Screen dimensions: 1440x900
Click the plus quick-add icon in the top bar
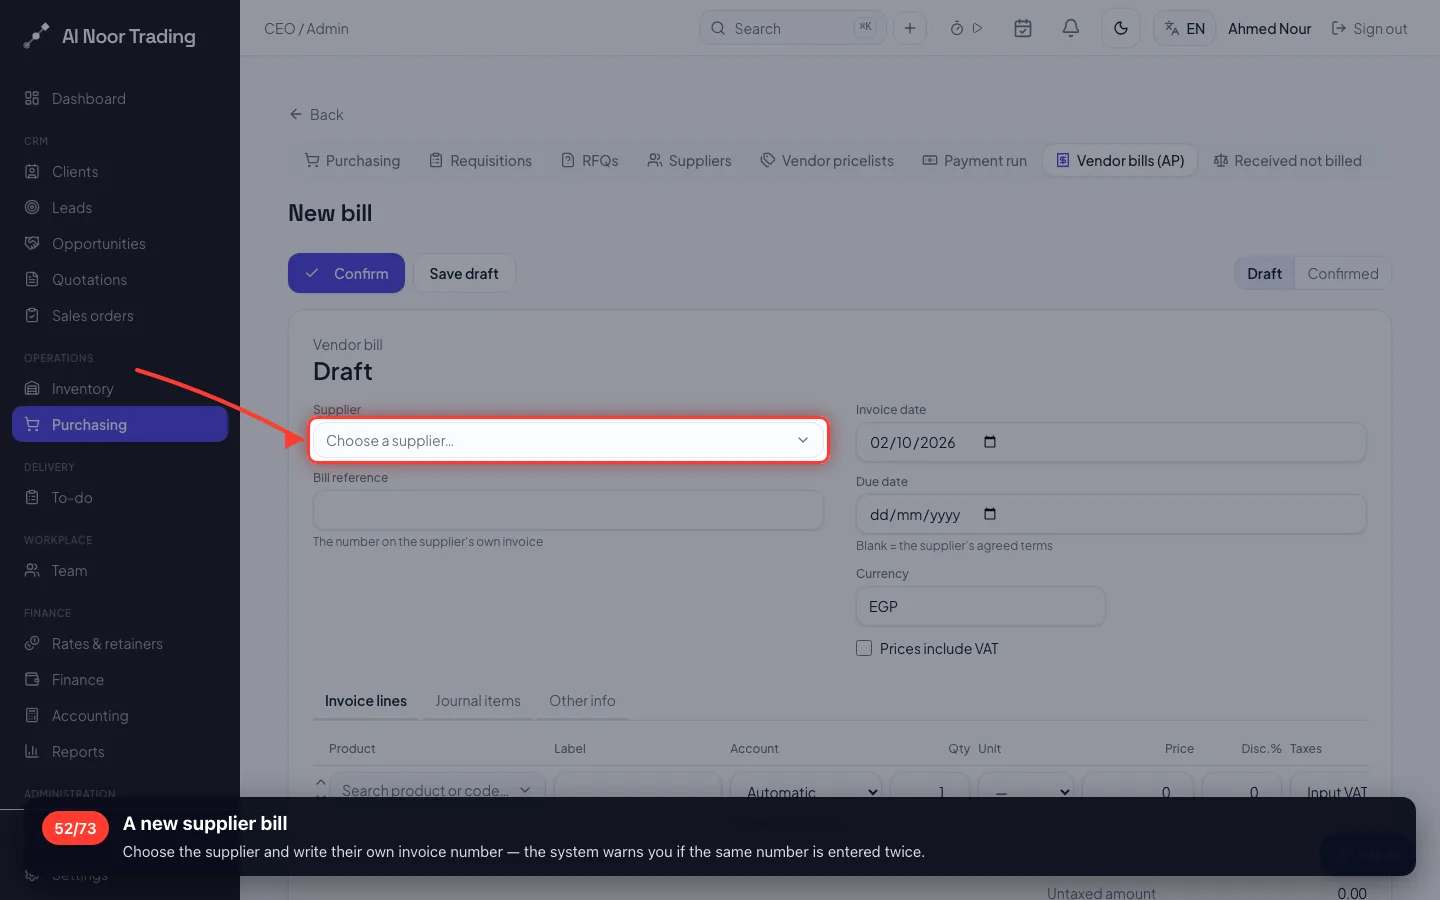(x=910, y=29)
